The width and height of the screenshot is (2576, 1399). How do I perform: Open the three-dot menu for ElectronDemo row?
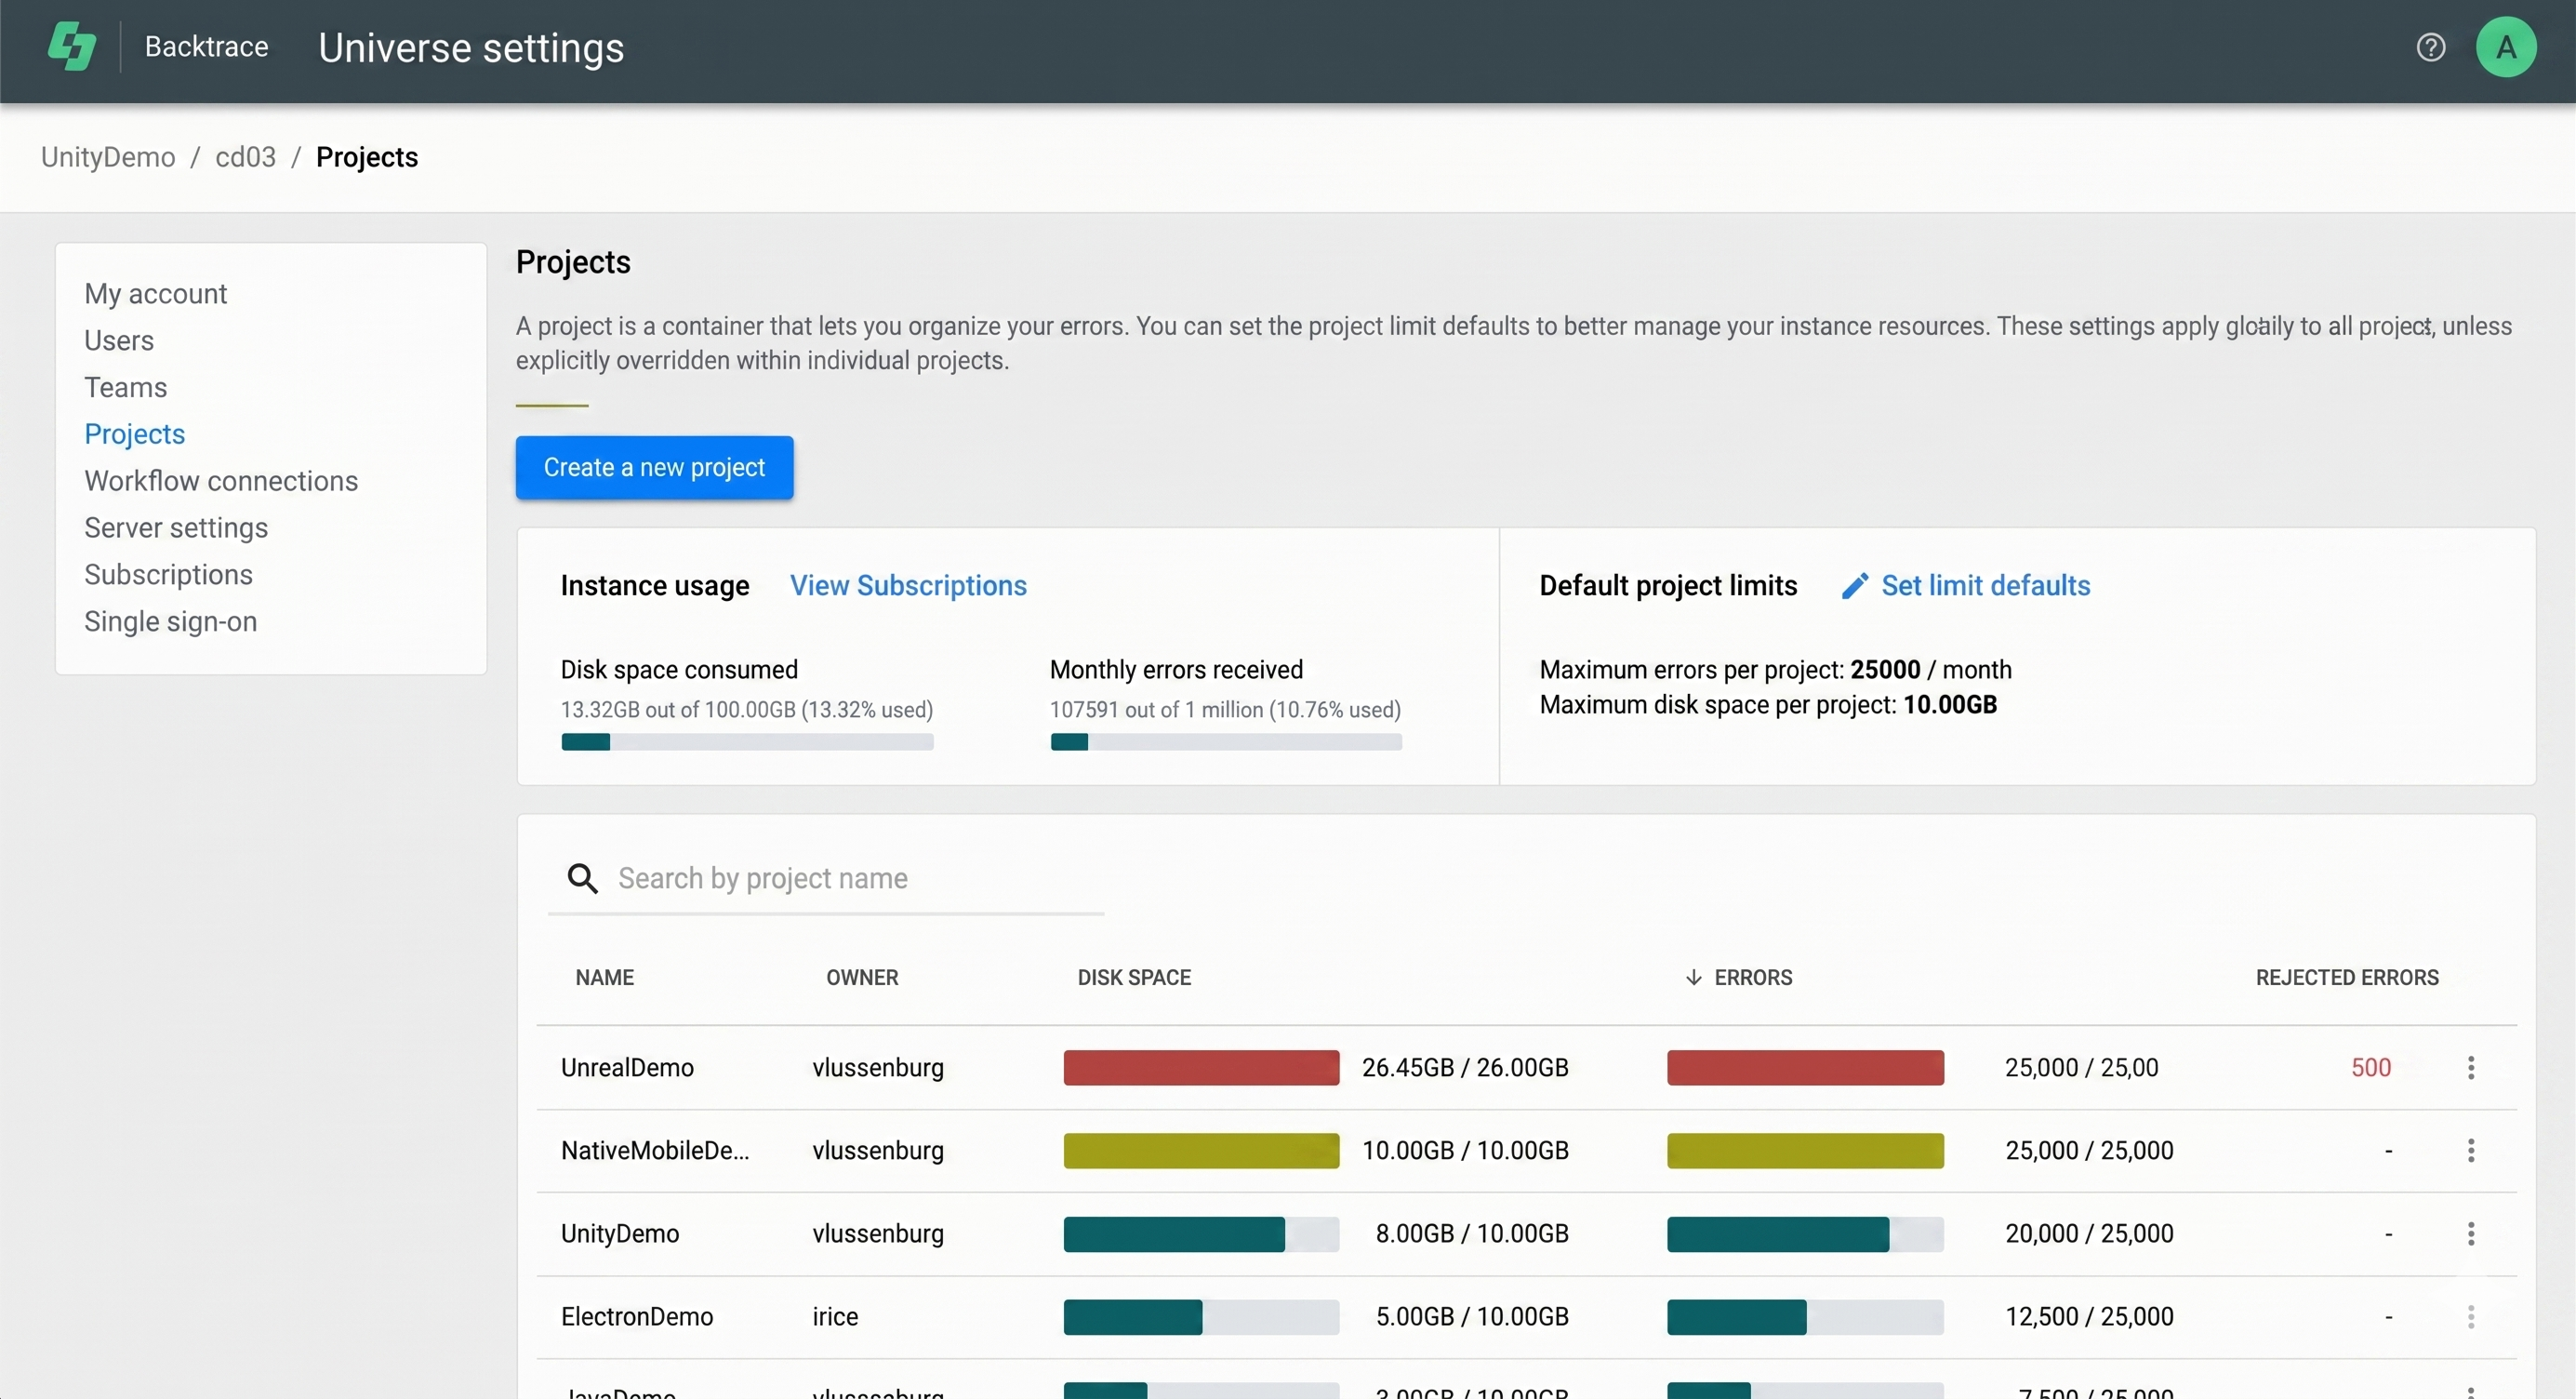click(2470, 1317)
